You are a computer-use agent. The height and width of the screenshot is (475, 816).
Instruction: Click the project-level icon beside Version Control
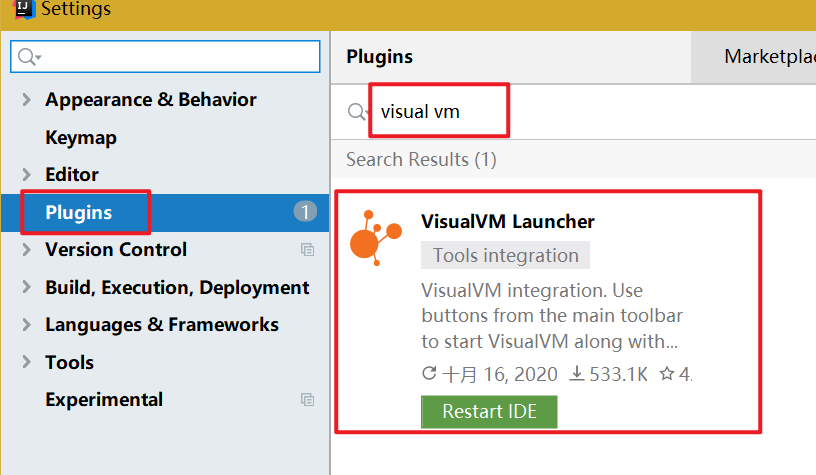[308, 250]
